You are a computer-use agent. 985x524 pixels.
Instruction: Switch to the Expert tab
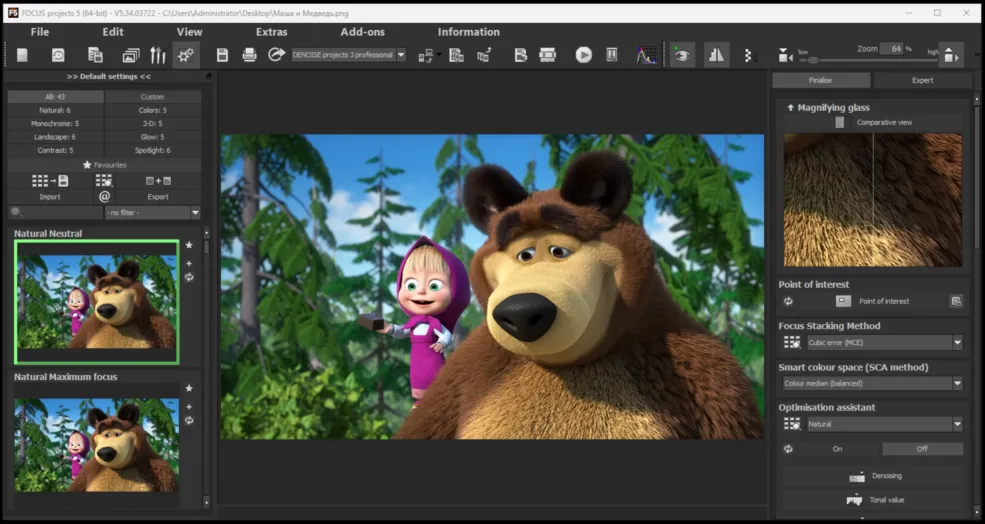pyautogui.click(x=922, y=80)
